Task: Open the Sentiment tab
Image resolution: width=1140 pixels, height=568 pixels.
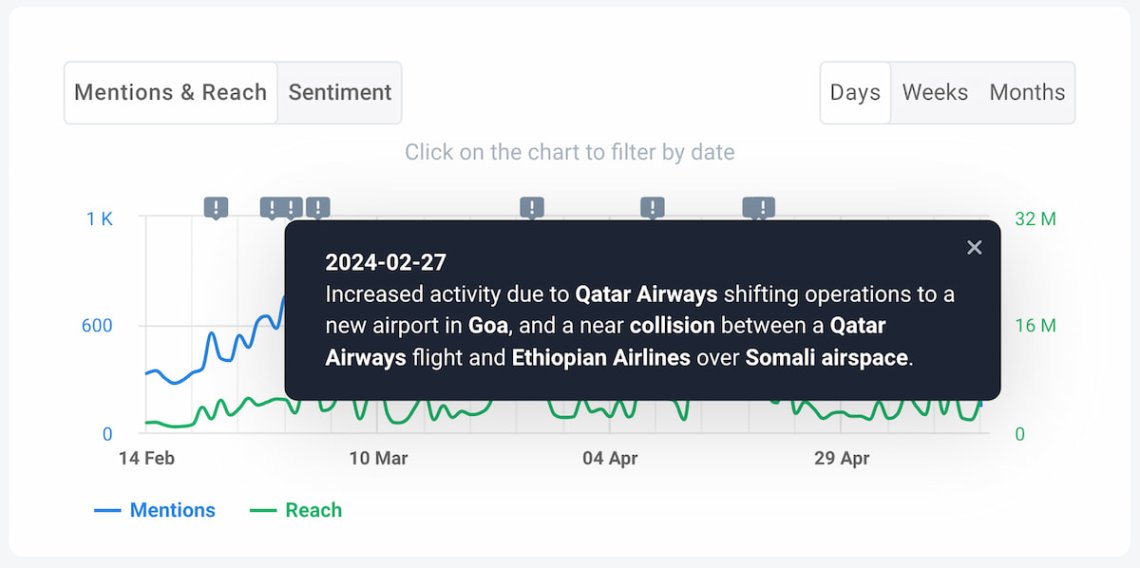Action: click(340, 93)
